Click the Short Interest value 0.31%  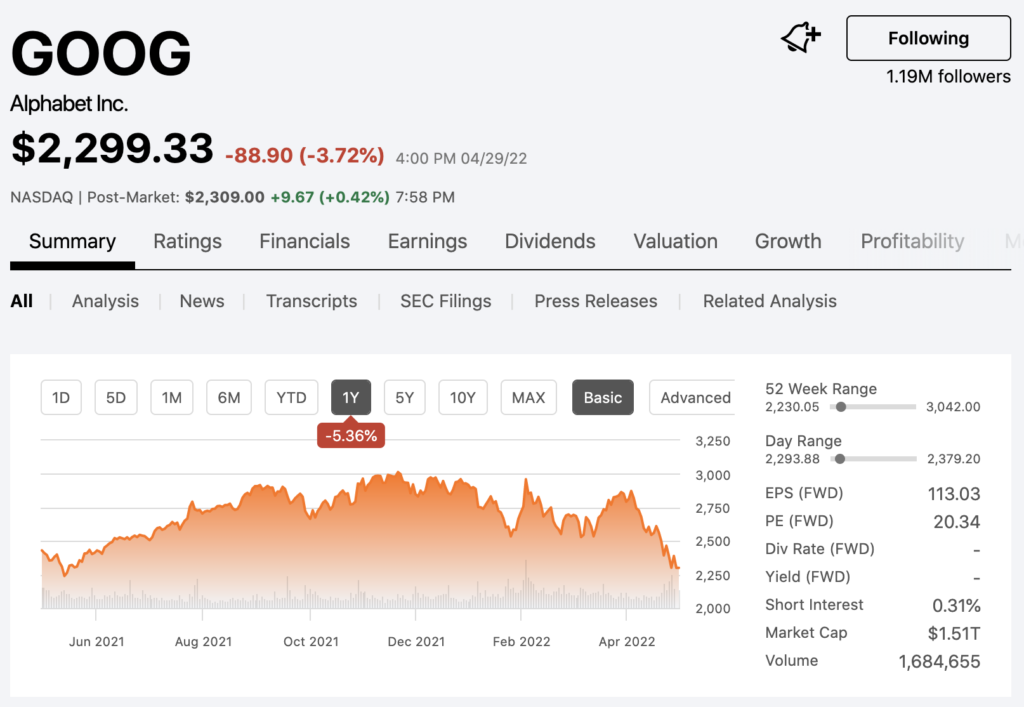(956, 606)
